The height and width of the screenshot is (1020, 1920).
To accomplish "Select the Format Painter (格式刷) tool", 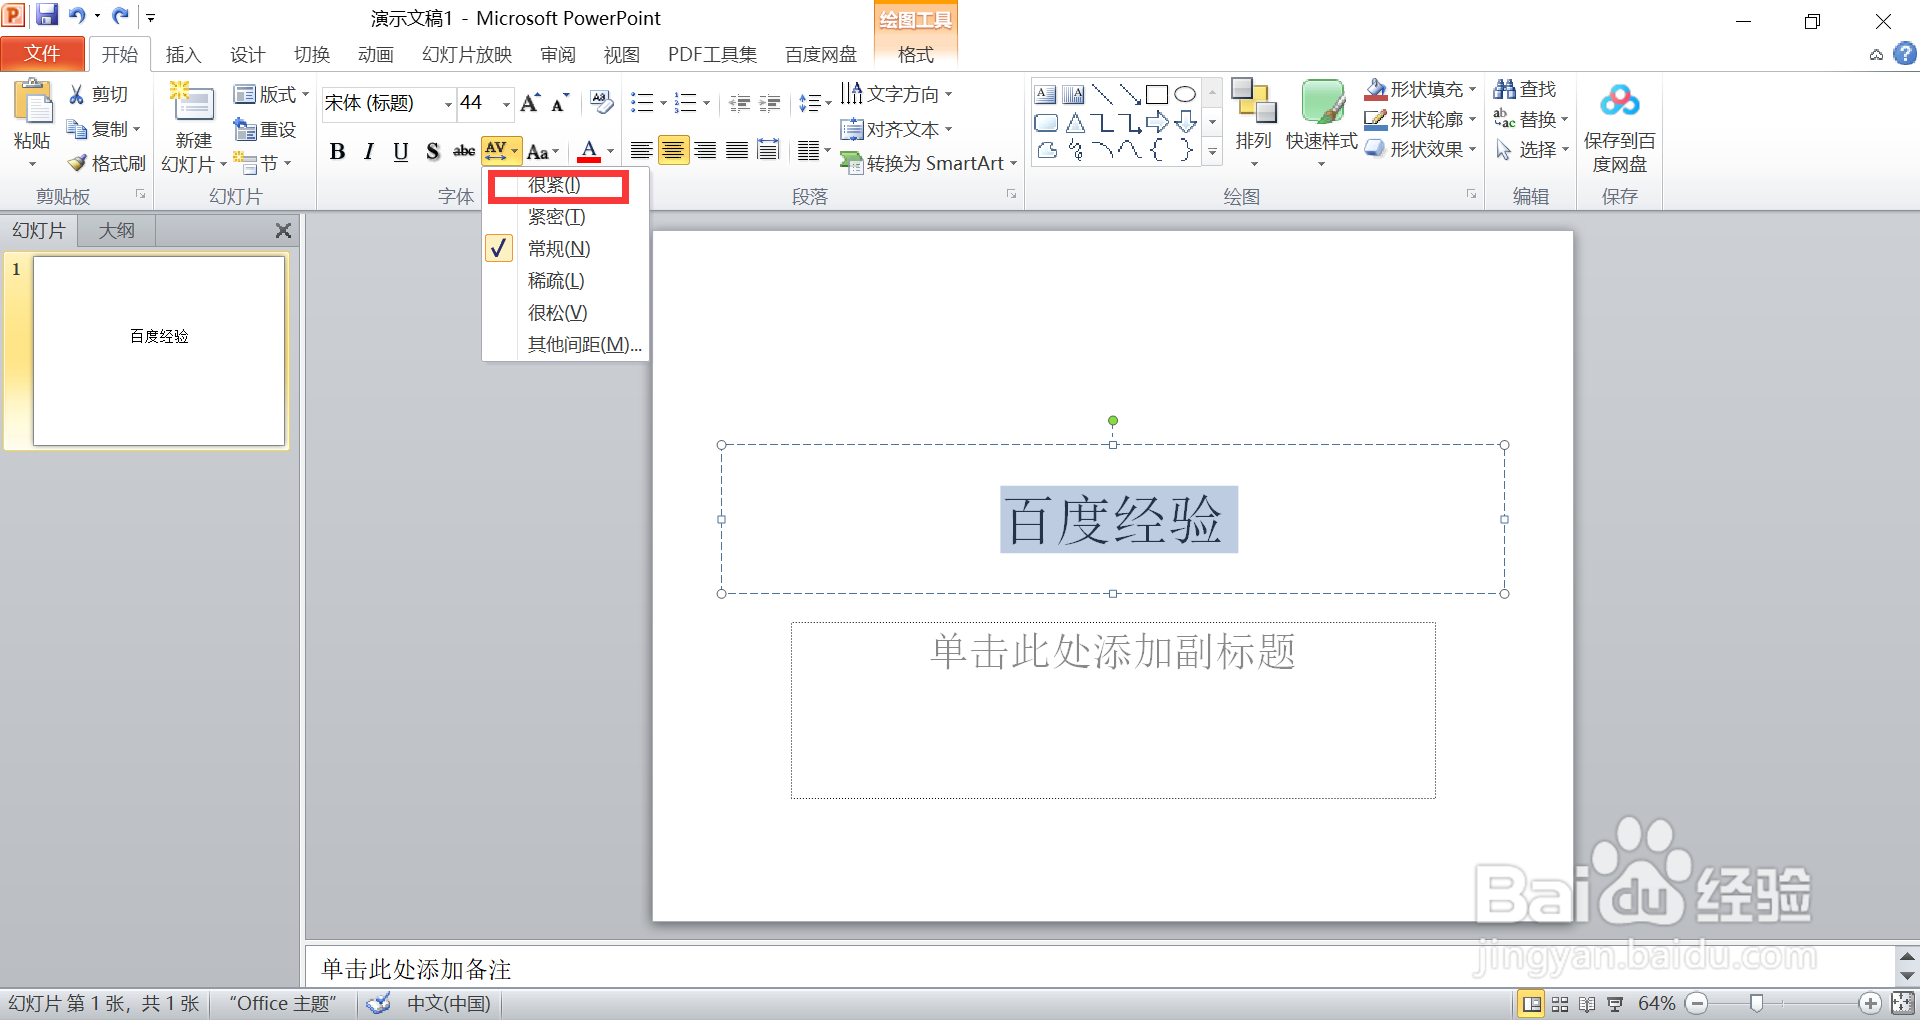I will click(x=105, y=163).
